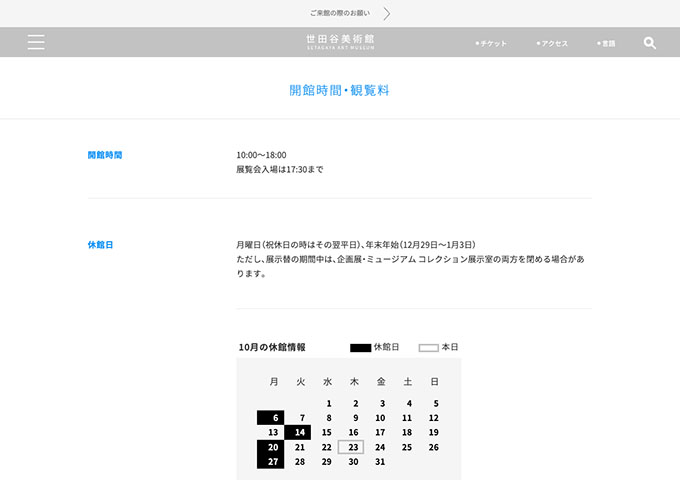Screen dimensions: 680x480
Task: Click the 日 weekday header
Action: [435, 382]
